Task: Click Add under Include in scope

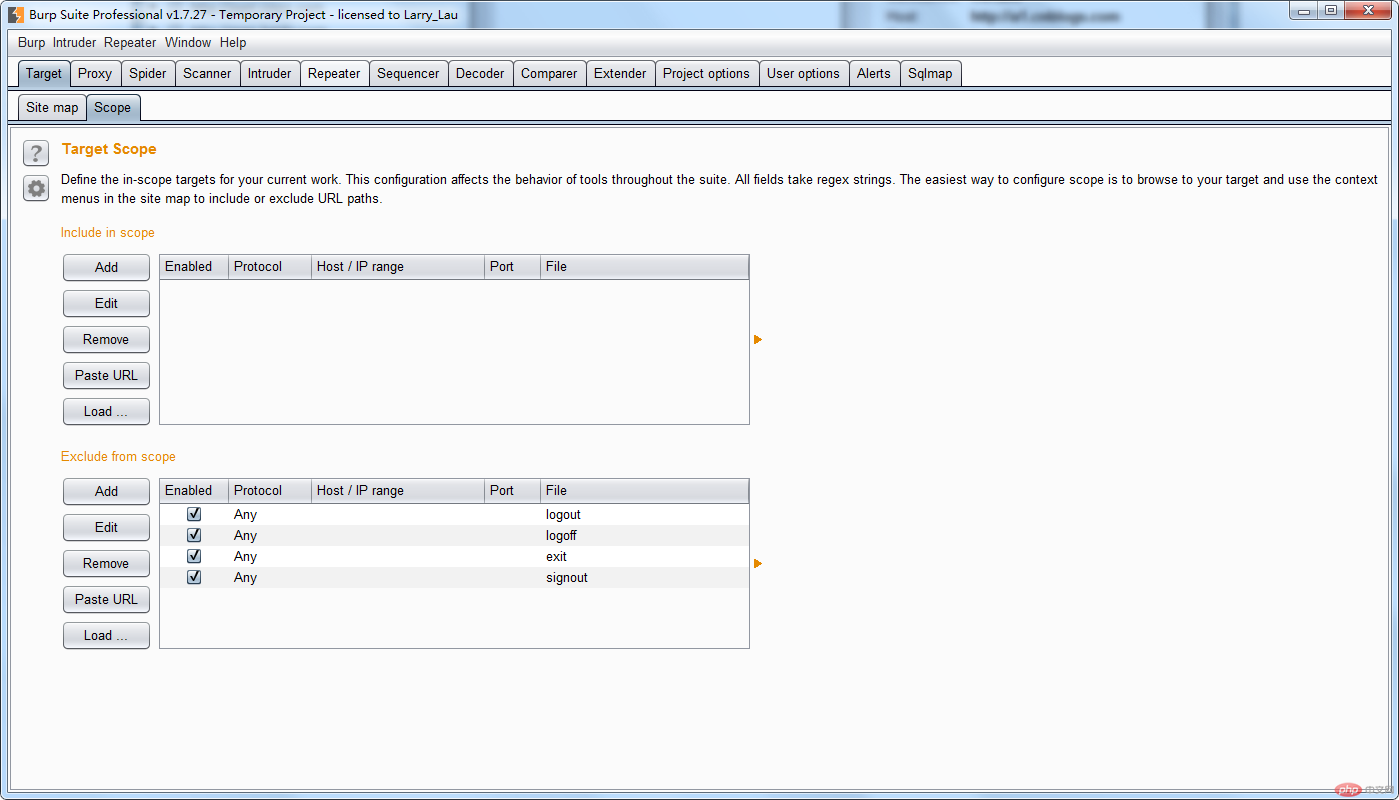Action: (x=106, y=267)
